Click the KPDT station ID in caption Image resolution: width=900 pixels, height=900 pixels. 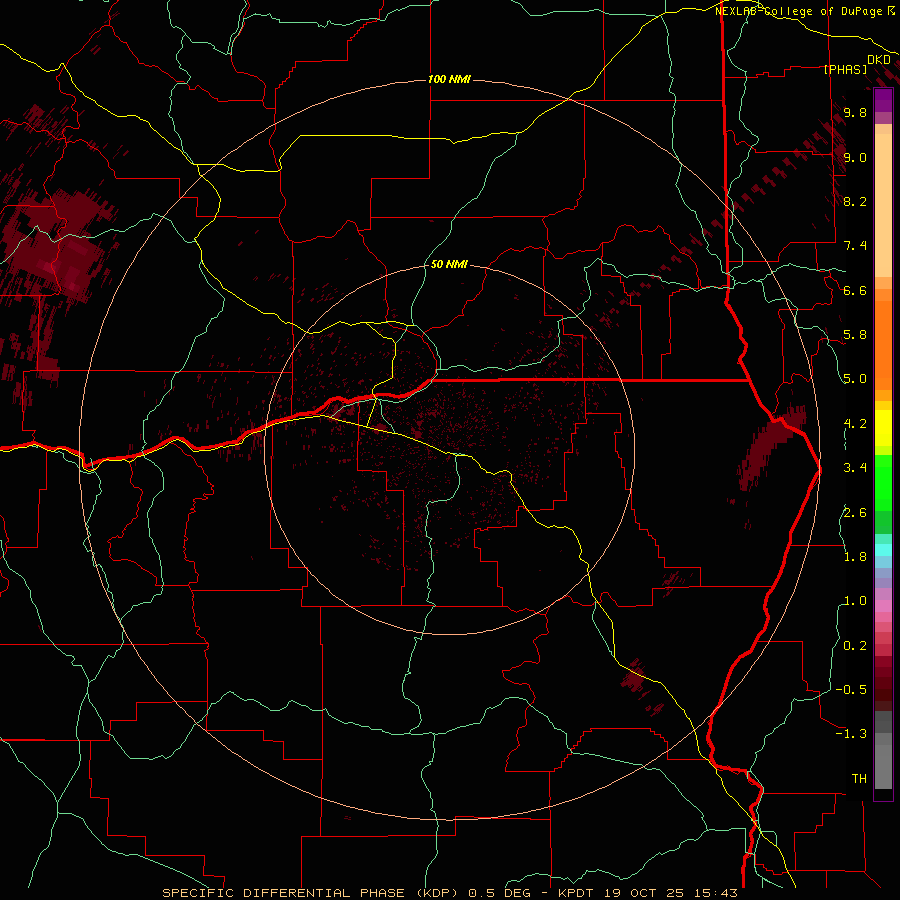577,893
